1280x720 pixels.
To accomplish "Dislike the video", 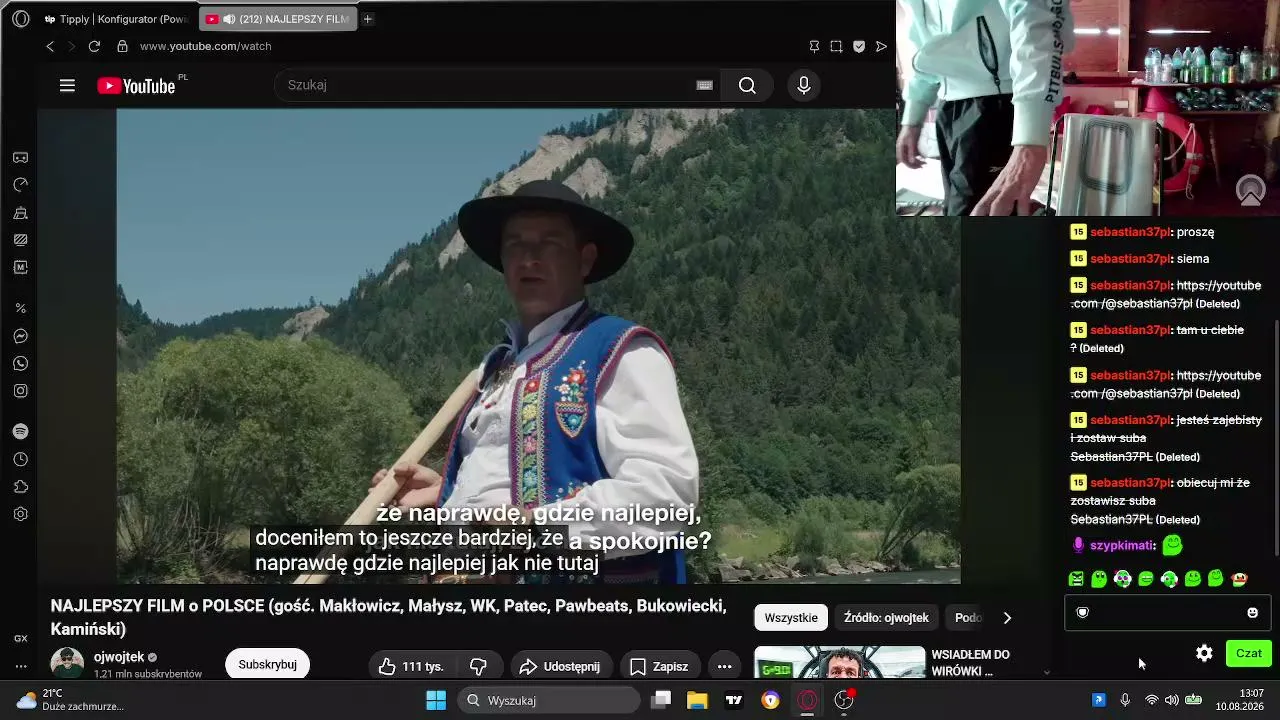I will 478,666.
